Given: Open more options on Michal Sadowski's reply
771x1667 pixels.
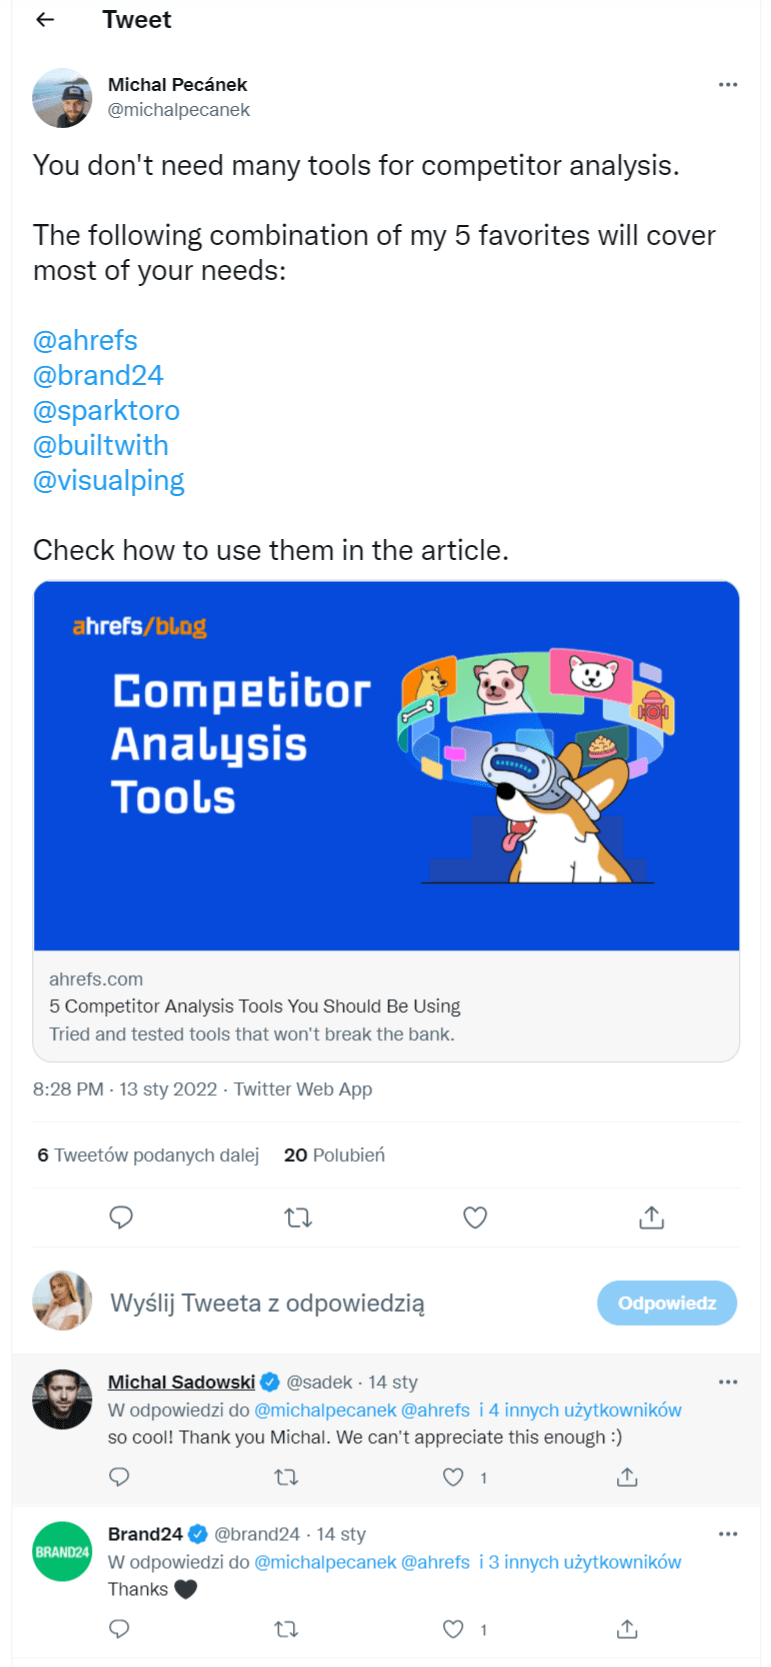Looking at the screenshot, I should click(x=727, y=1382).
